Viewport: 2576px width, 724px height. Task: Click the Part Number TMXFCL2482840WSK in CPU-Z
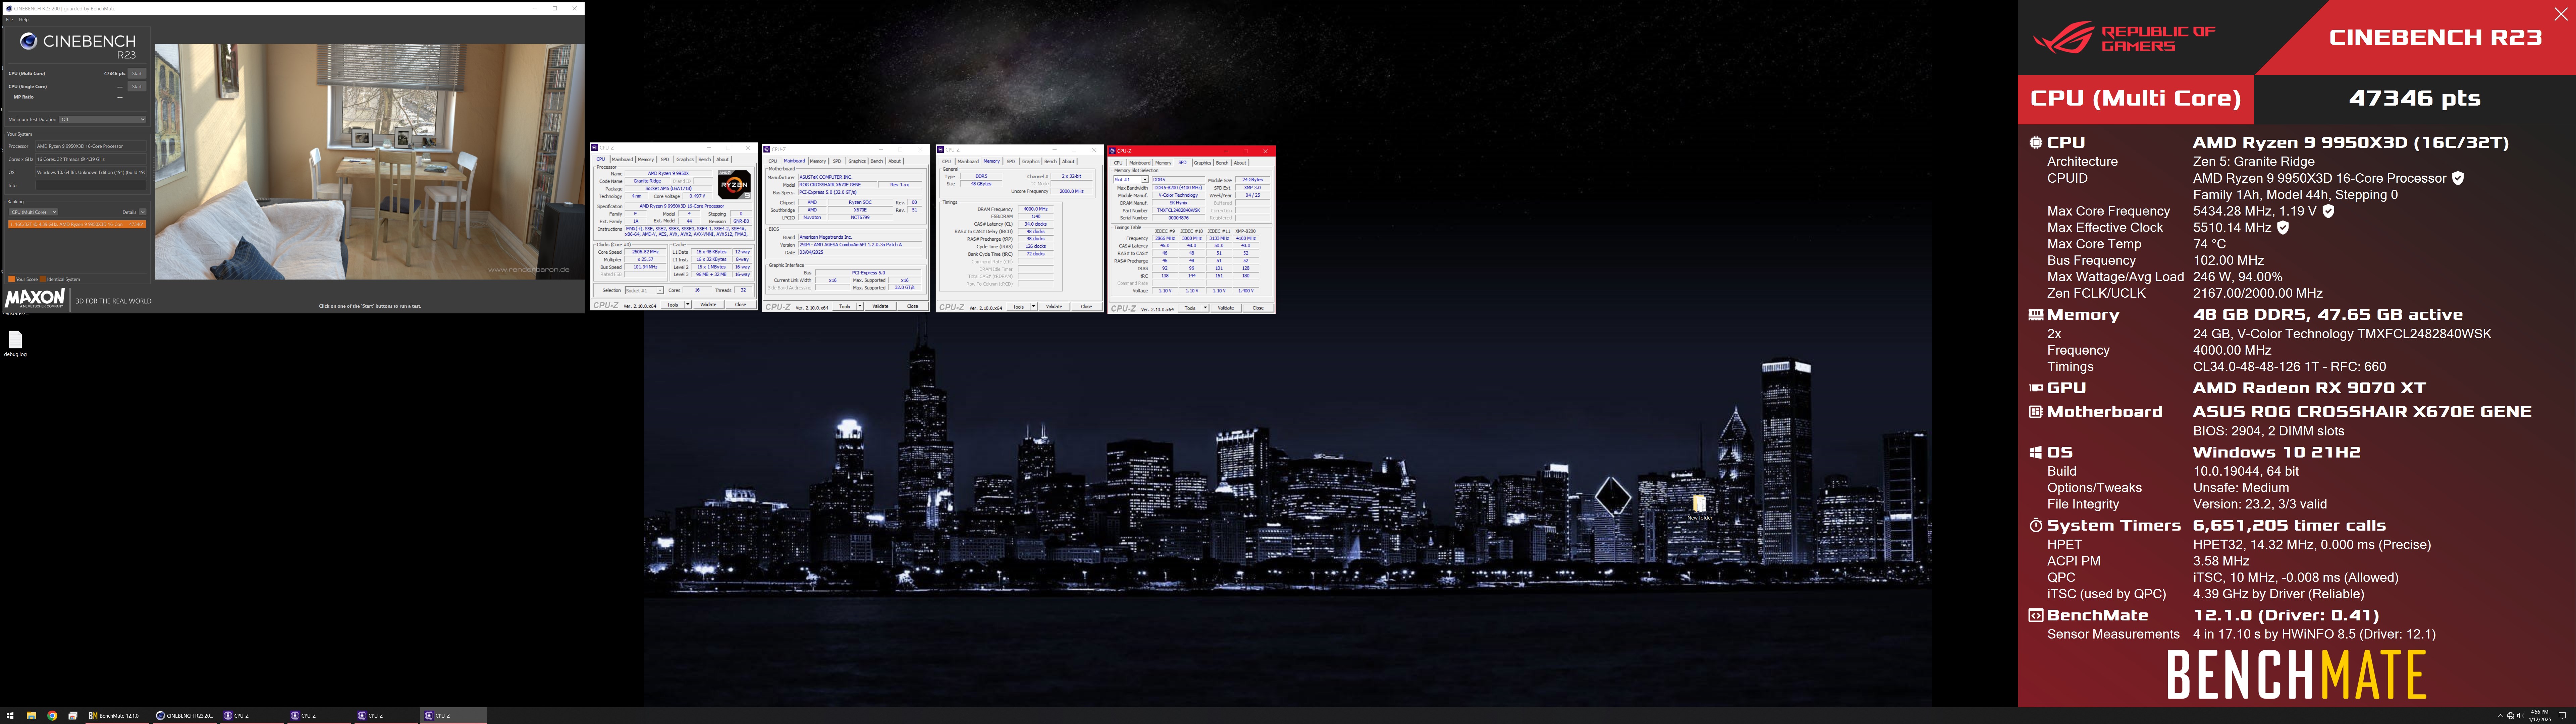[1179, 211]
